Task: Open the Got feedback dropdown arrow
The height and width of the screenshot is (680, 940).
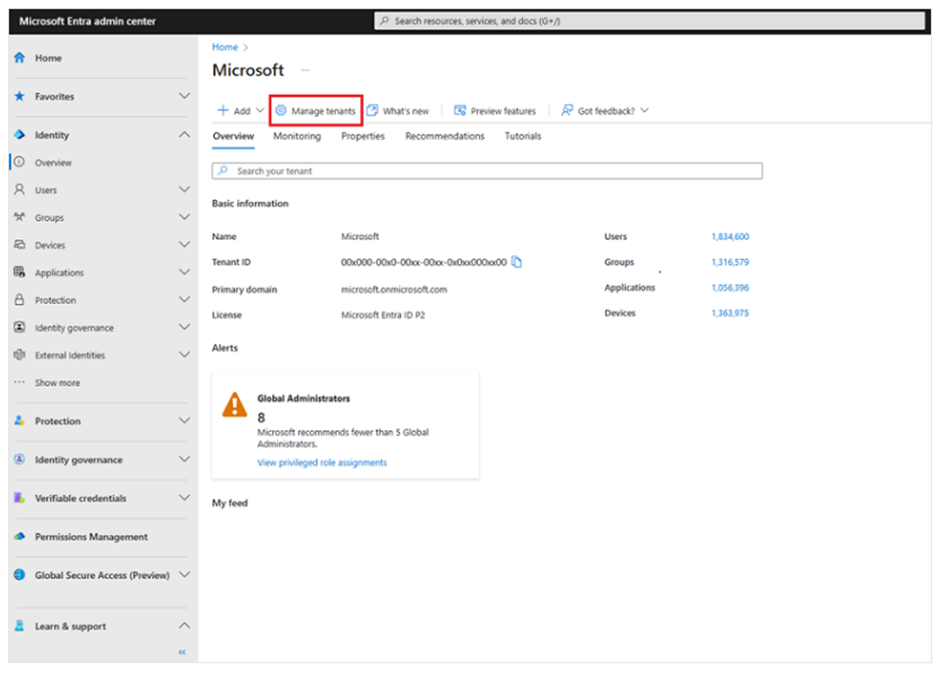Action: [x=644, y=110]
